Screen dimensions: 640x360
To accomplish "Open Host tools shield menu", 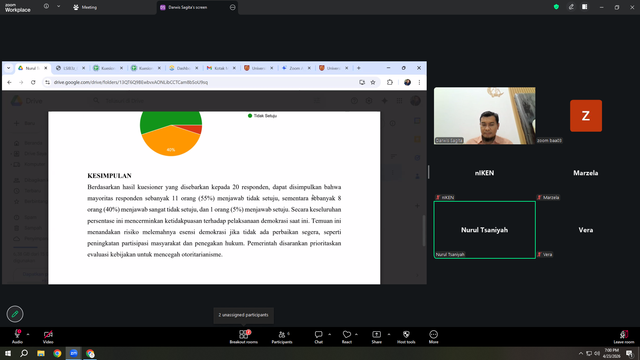I will (x=406, y=336).
